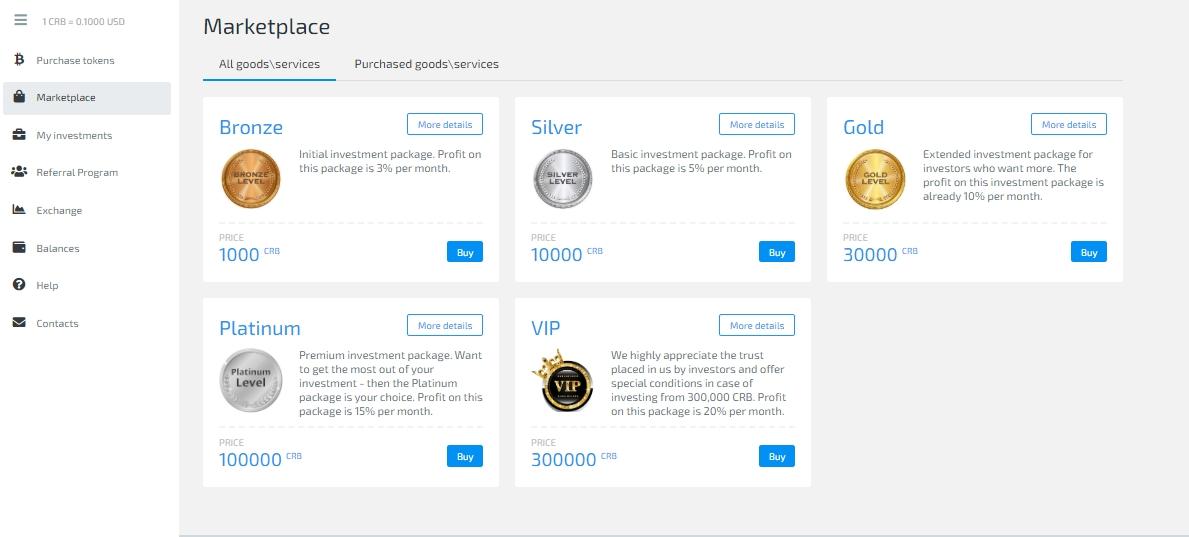Viewport: 1189px width, 537px height.
Task: Click the shopping bag Marketplace icon
Action: tap(20, 97)
